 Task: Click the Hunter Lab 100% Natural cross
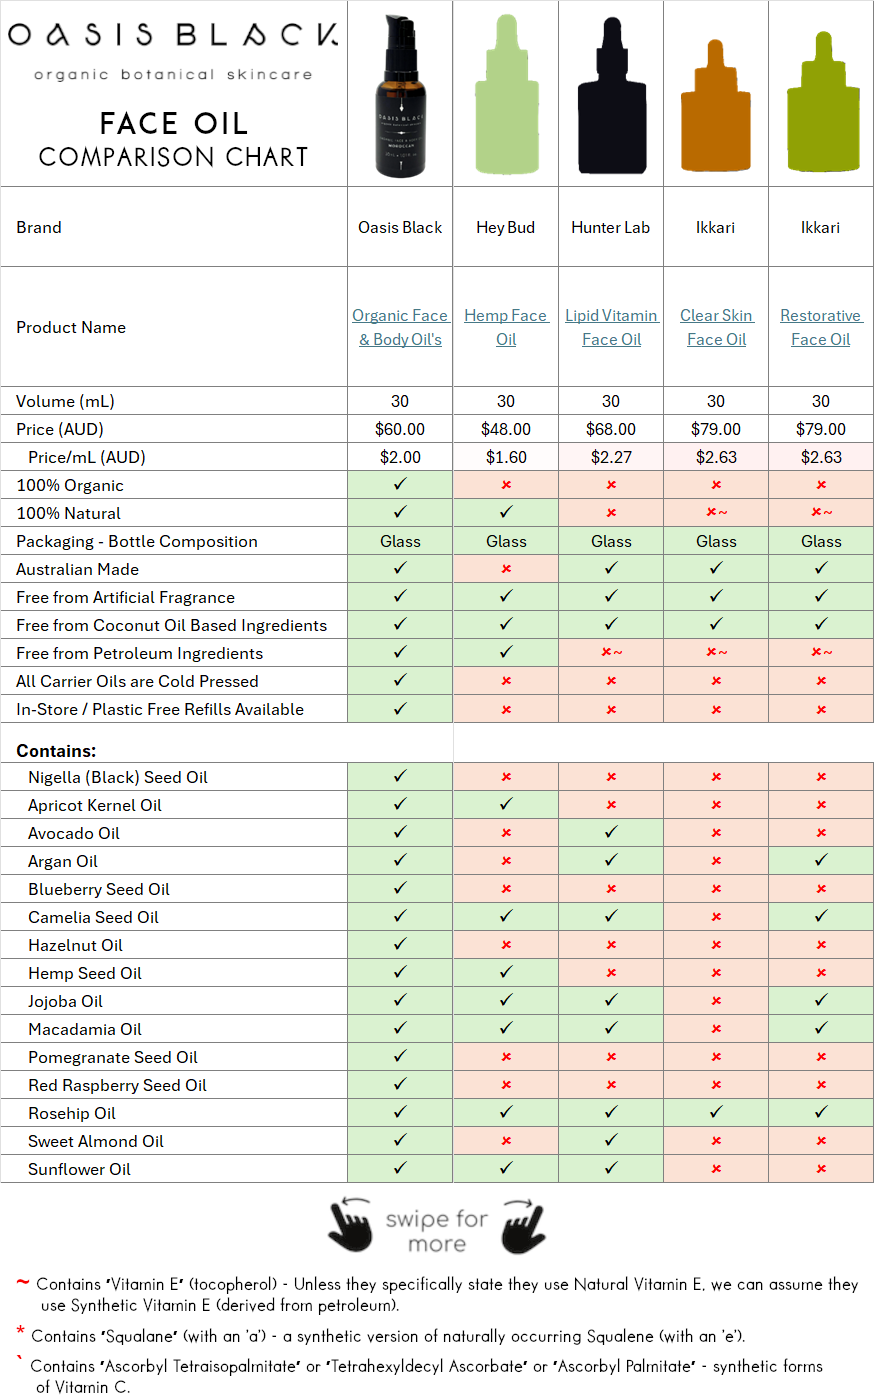coord(611,513)
